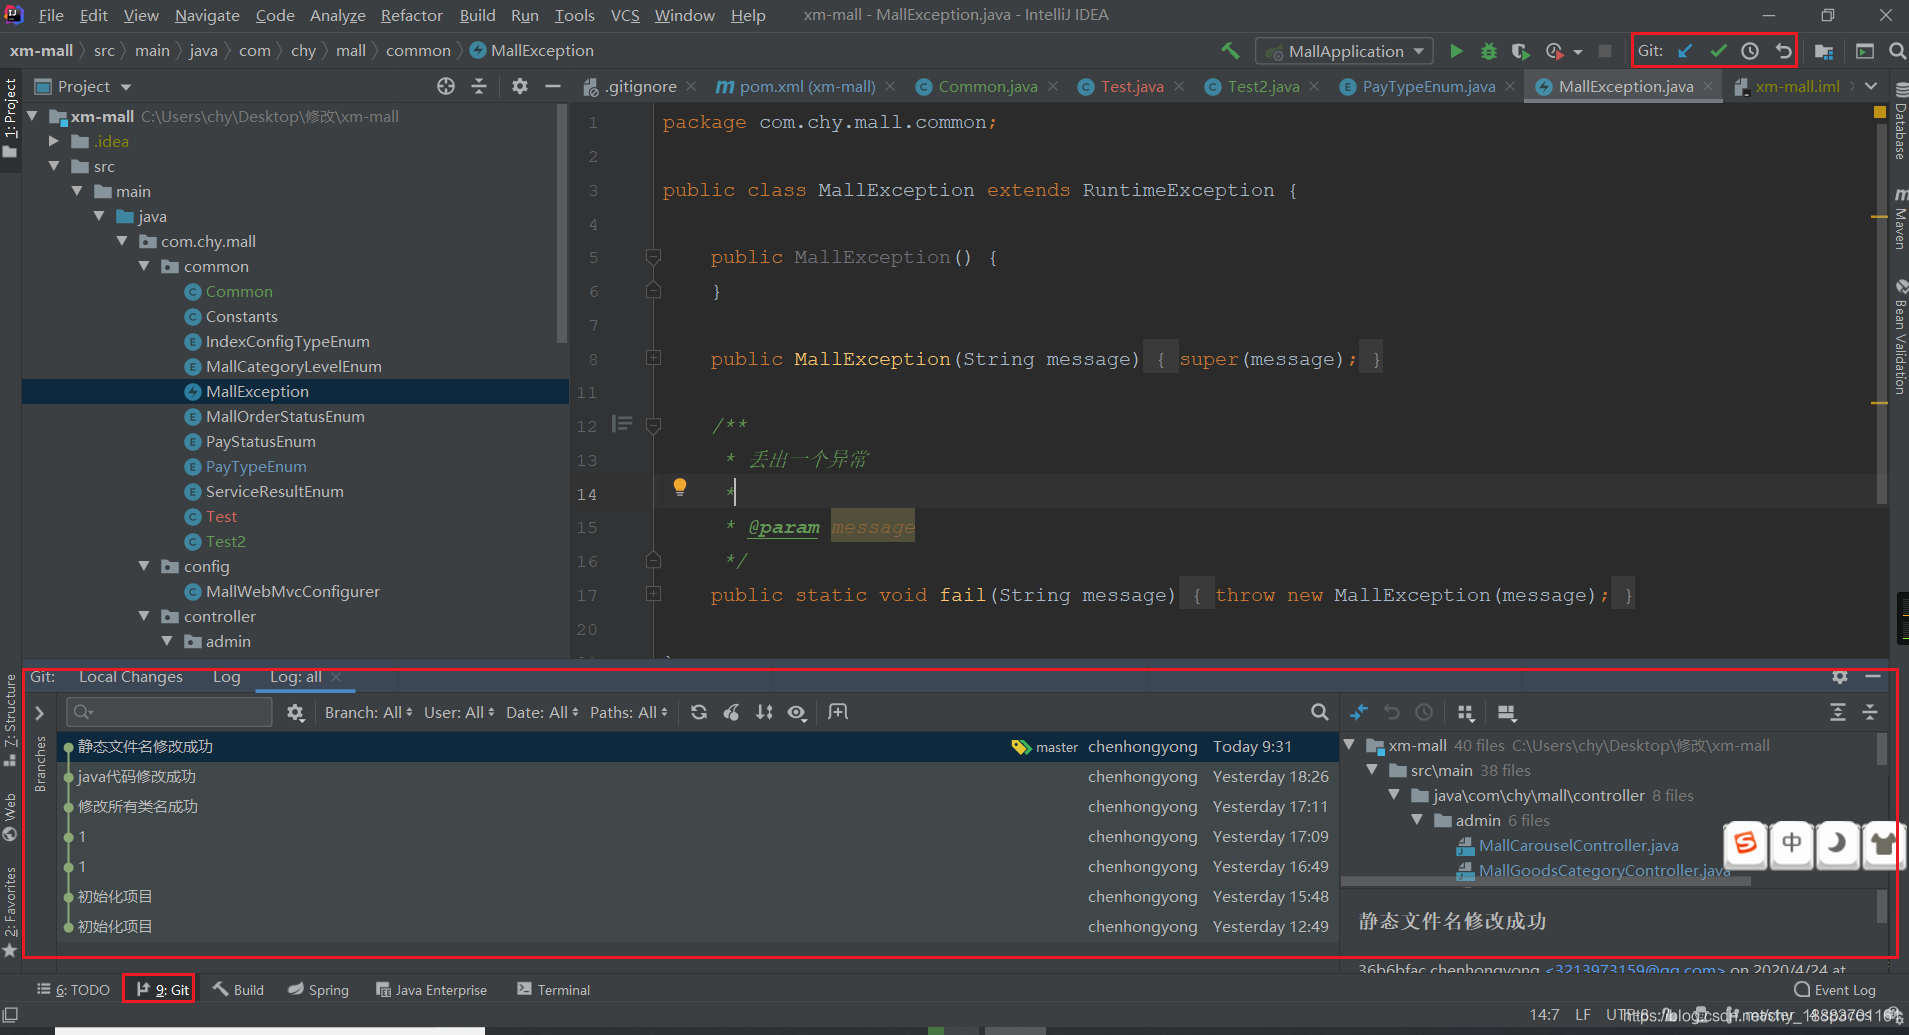Switch to Common.java editor tab

(987, 87)
